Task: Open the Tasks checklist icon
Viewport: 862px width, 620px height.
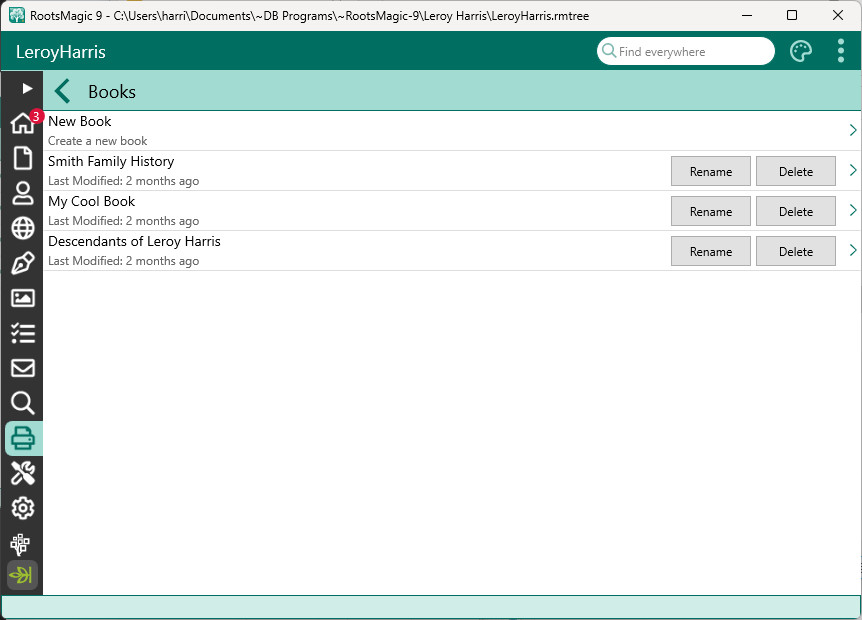Action: tap(22, 333)
